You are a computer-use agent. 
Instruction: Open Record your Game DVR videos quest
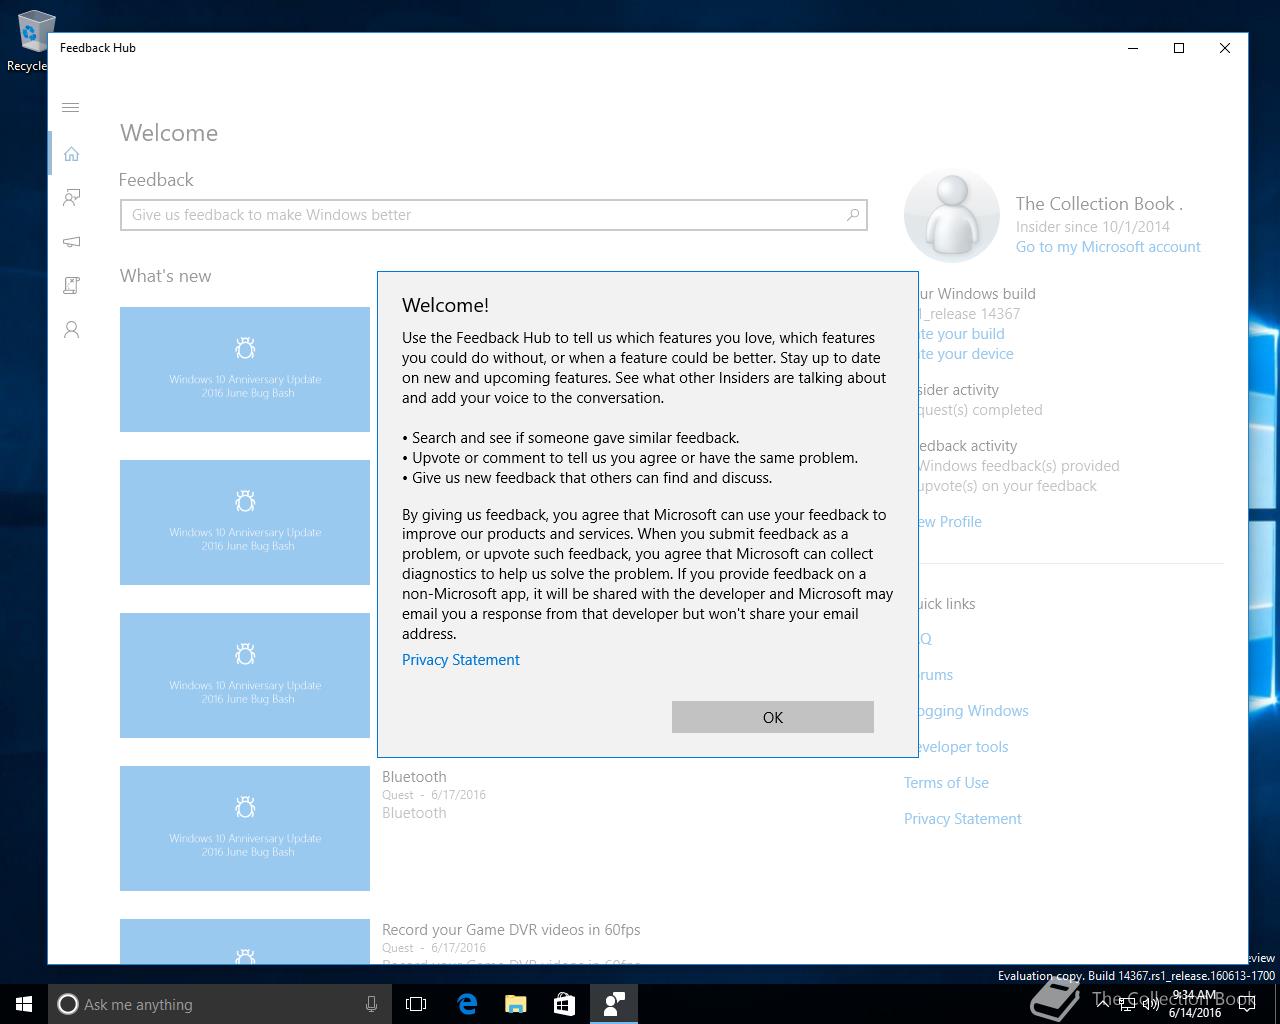511,930
